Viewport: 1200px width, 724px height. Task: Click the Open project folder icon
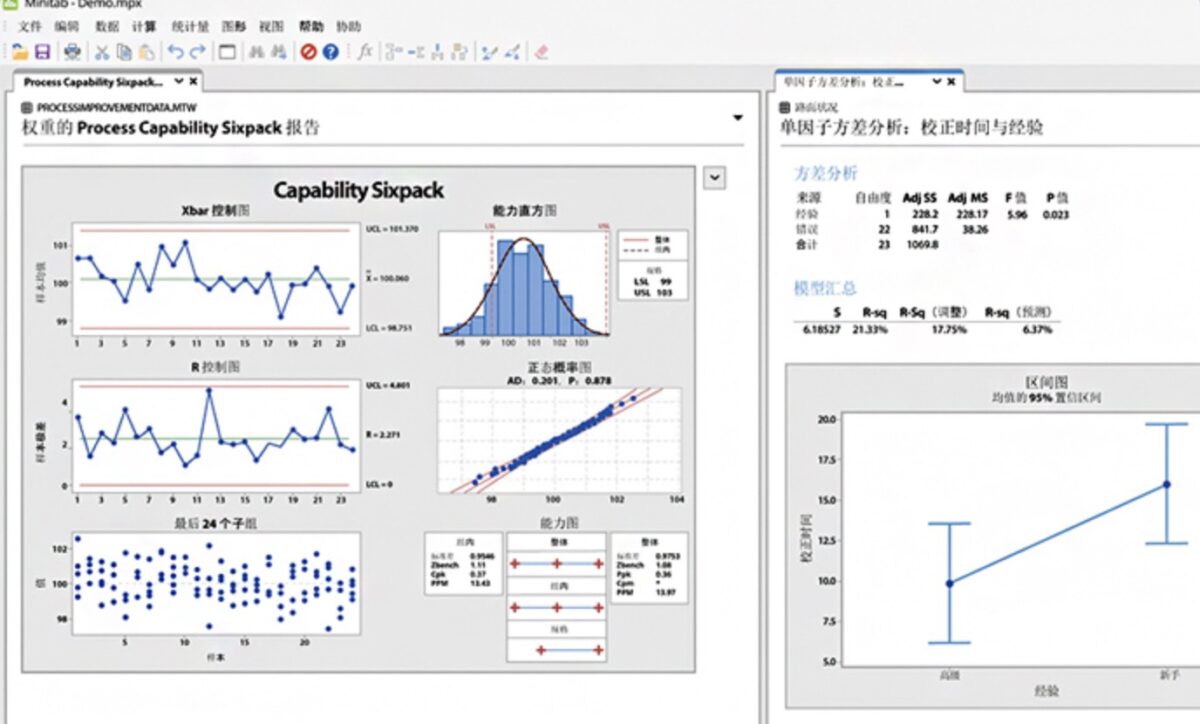(x=20, y=52)
